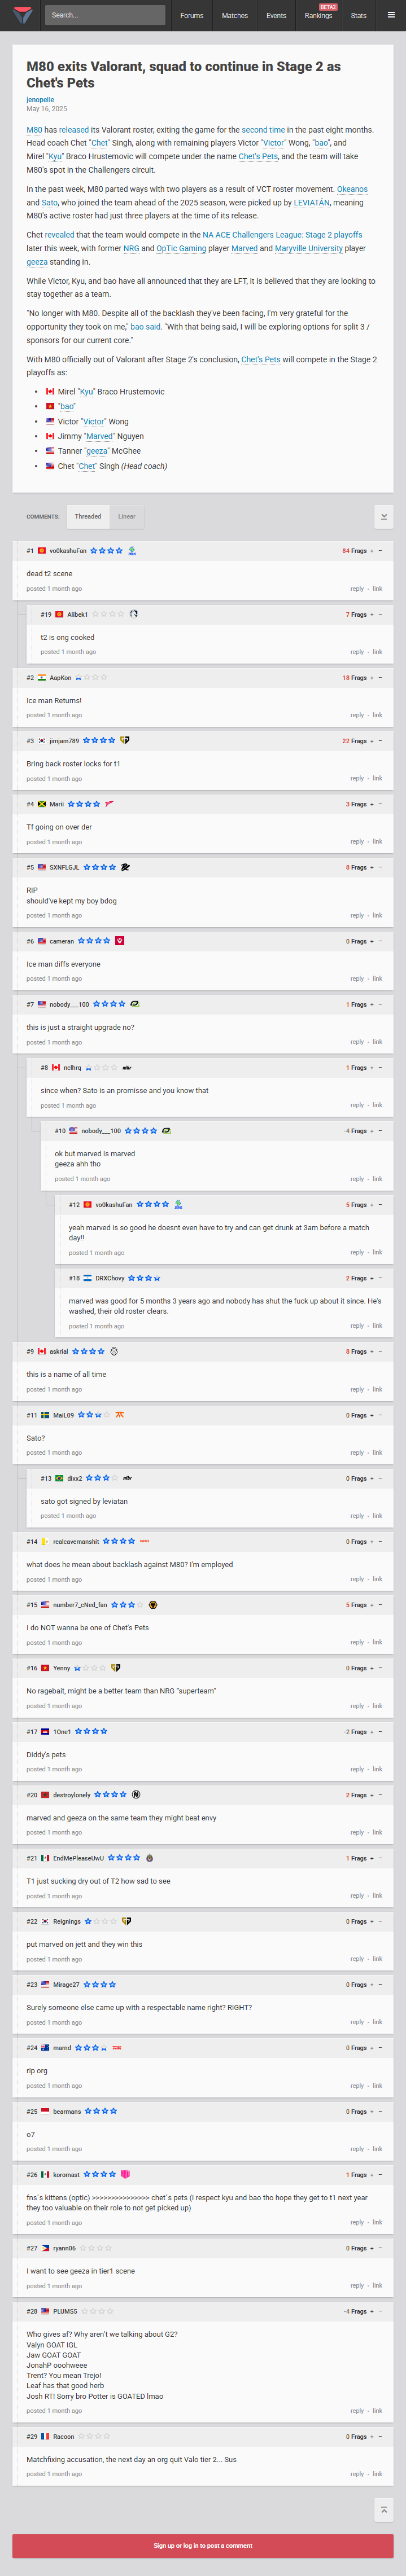Focus the Search input field
This screenshot has width=406, height=2576.
point(105,15)
